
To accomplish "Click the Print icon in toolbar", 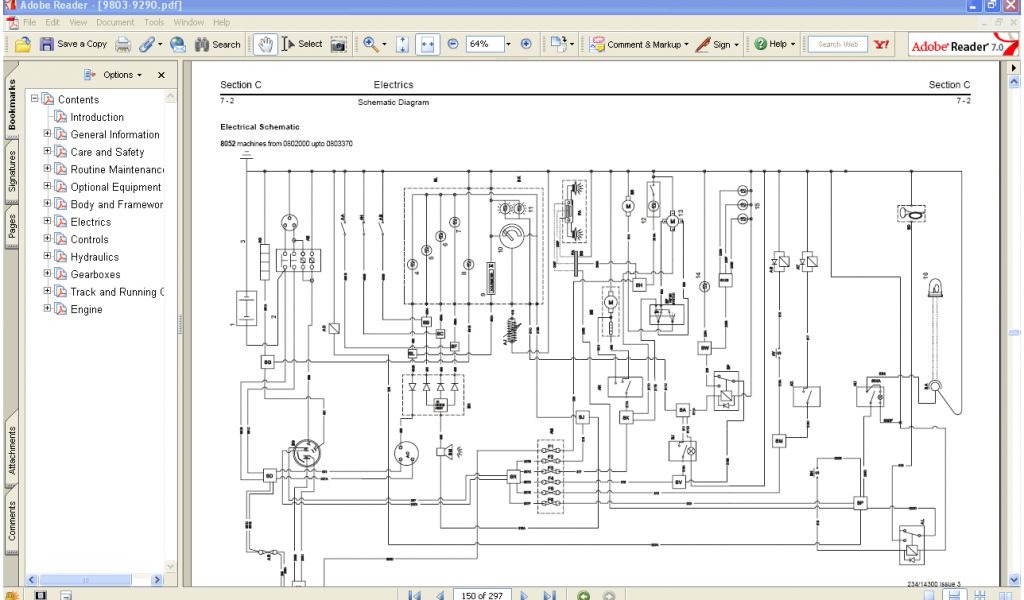I will pos(123,44).
